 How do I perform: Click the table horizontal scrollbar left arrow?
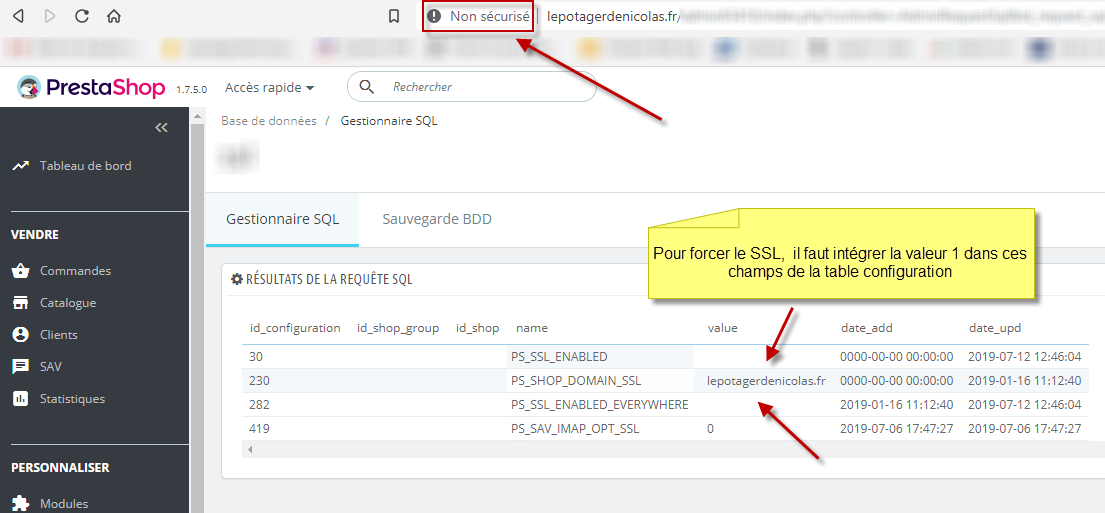(x=249, y=449)
